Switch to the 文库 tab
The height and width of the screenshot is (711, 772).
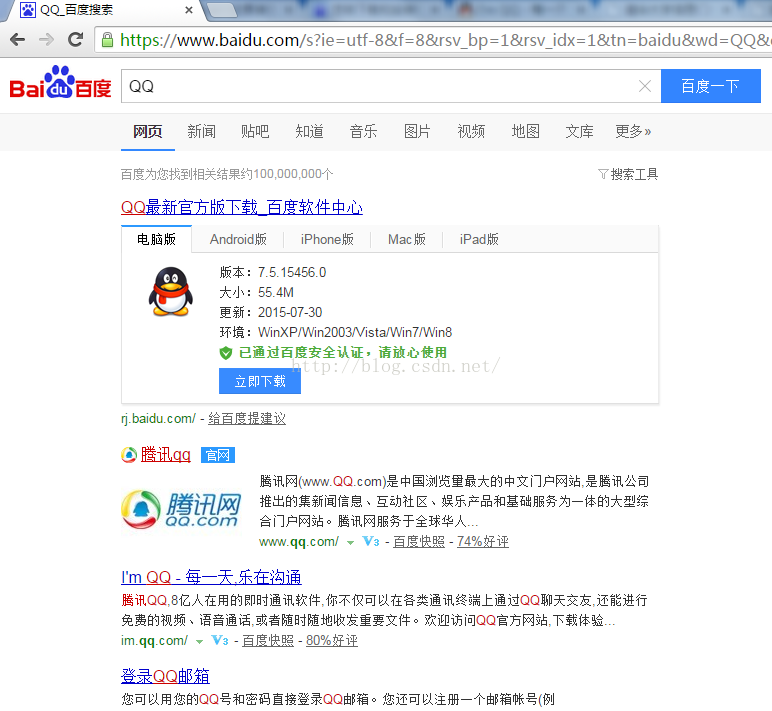(579, 131)
